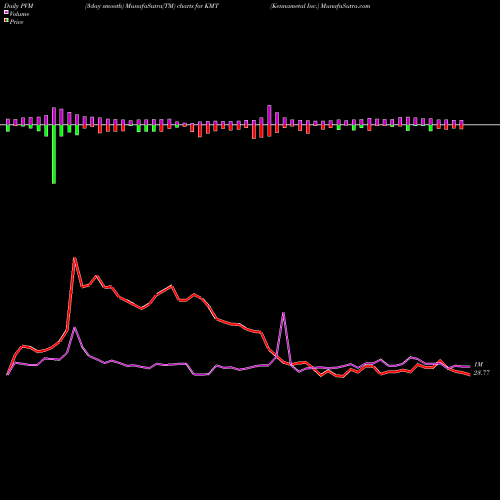Screen dimensions: 500x500
Task: Click the highest peak of the red price line
Action: 75,258
